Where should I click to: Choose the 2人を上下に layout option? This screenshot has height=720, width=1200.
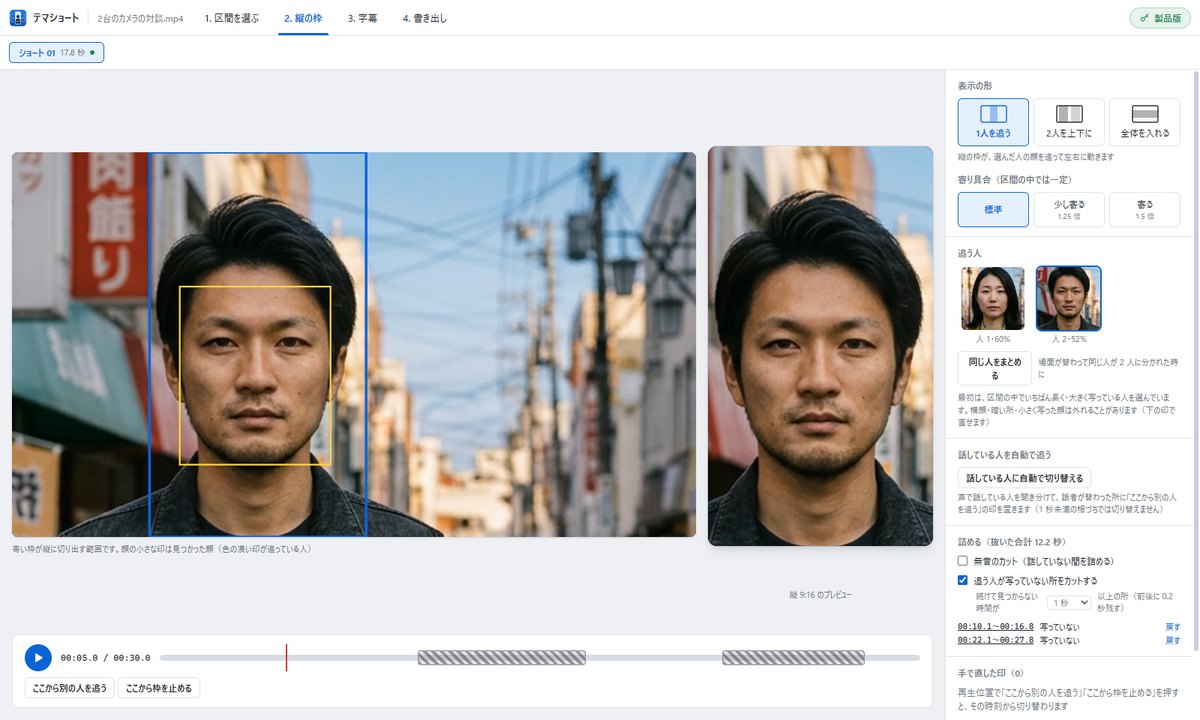tap(1069, 122)
